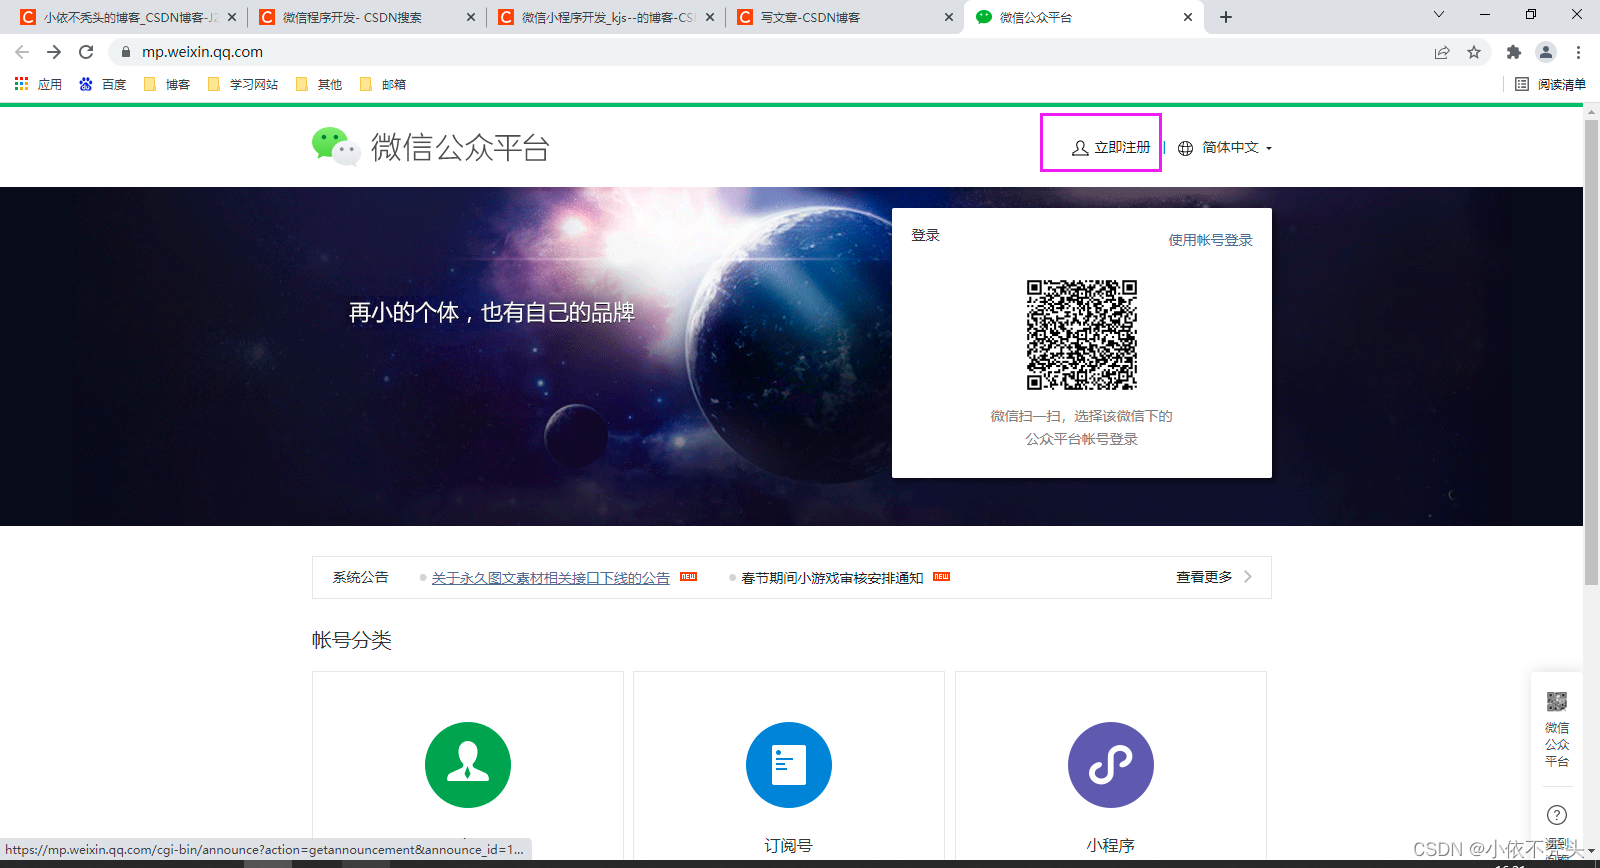Click 查看更多 to see more announcements
The width and height of the screenshot is (1600, 868).
(x=1214, y=577)
